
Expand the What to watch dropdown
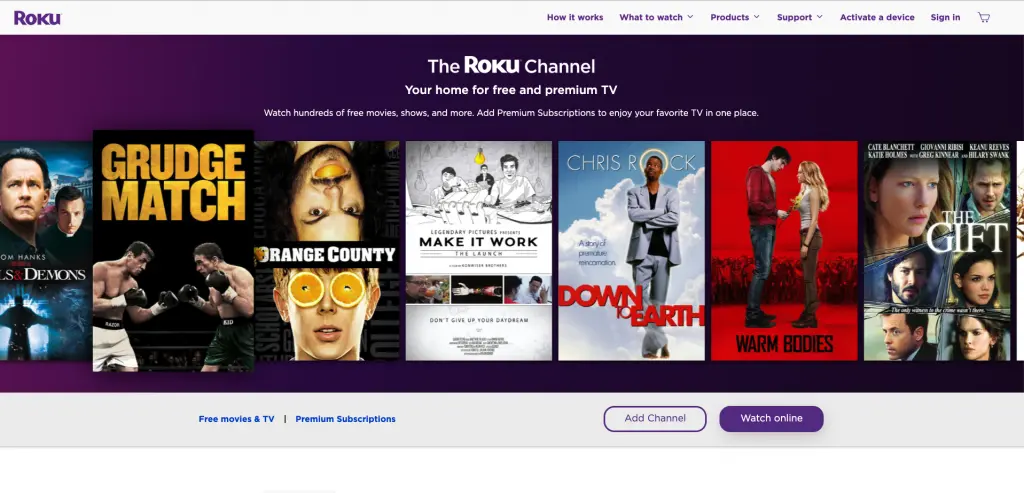click(656, 18)
